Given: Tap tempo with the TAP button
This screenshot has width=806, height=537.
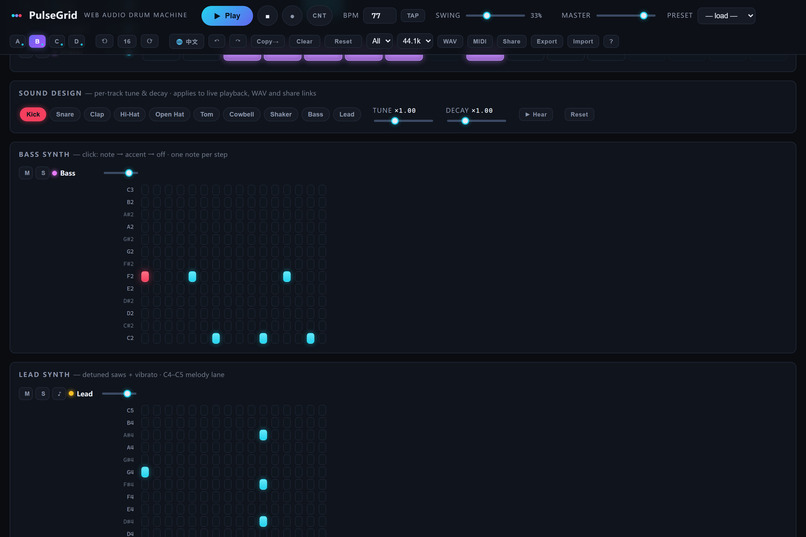Looking at the screenshot, I should pos(413,16).
